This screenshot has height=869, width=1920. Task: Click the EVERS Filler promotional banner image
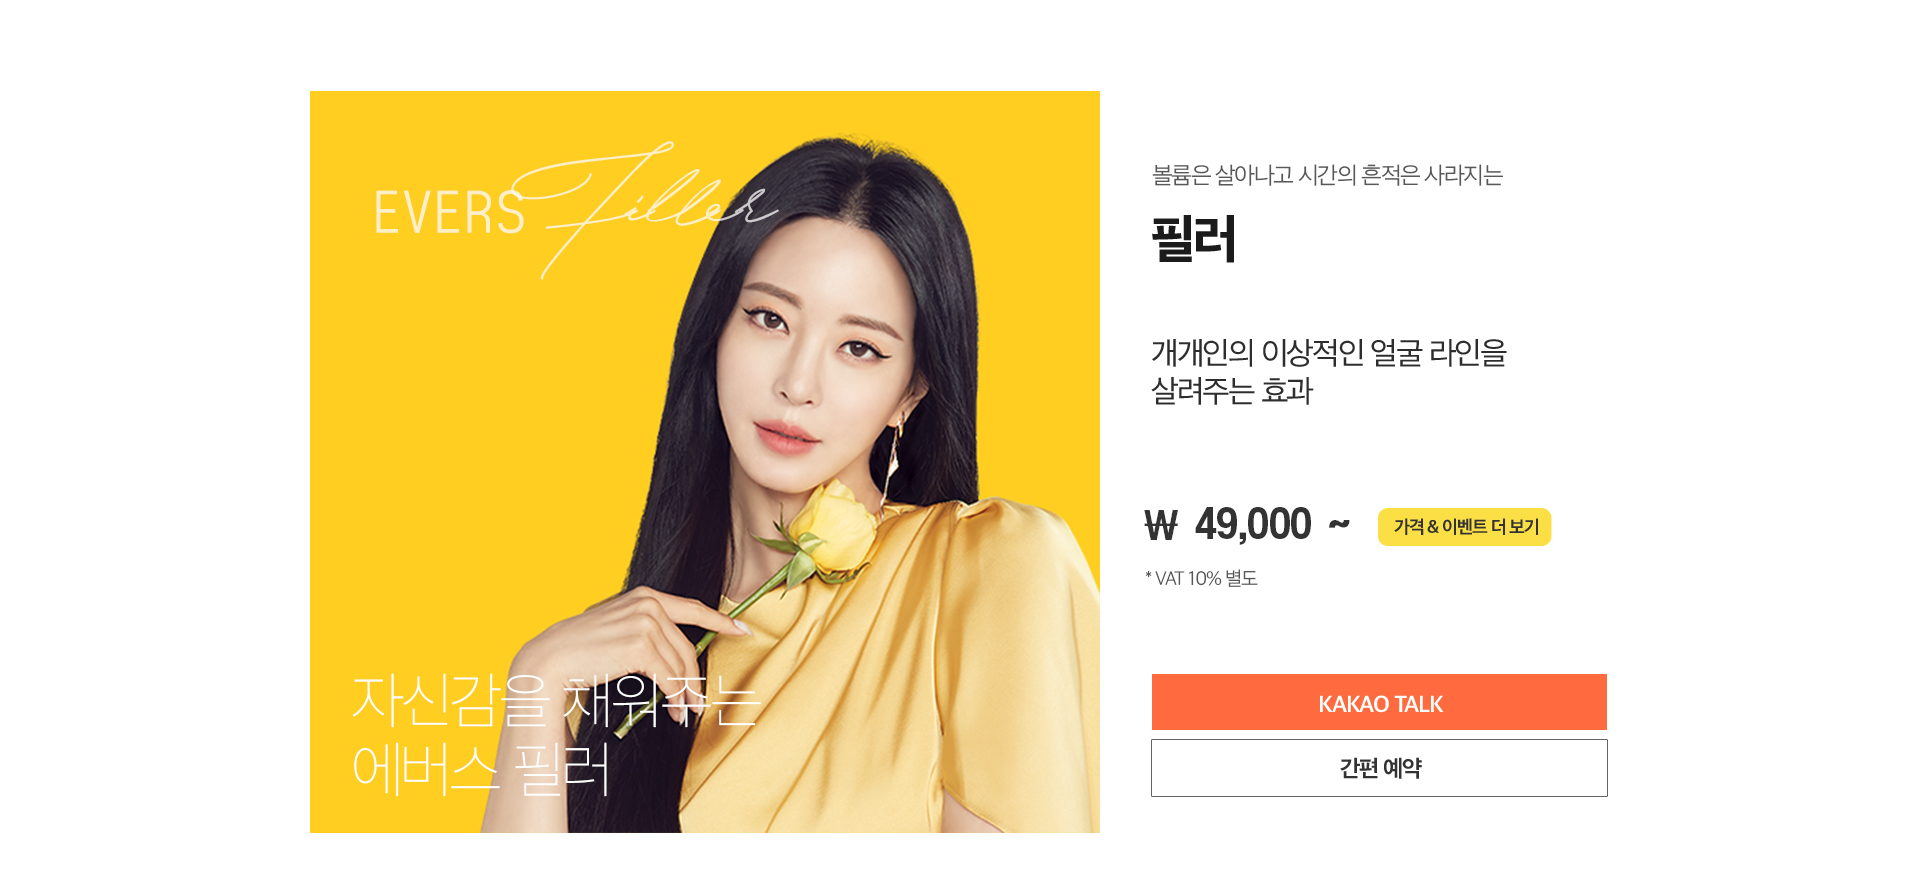(705, 462)
